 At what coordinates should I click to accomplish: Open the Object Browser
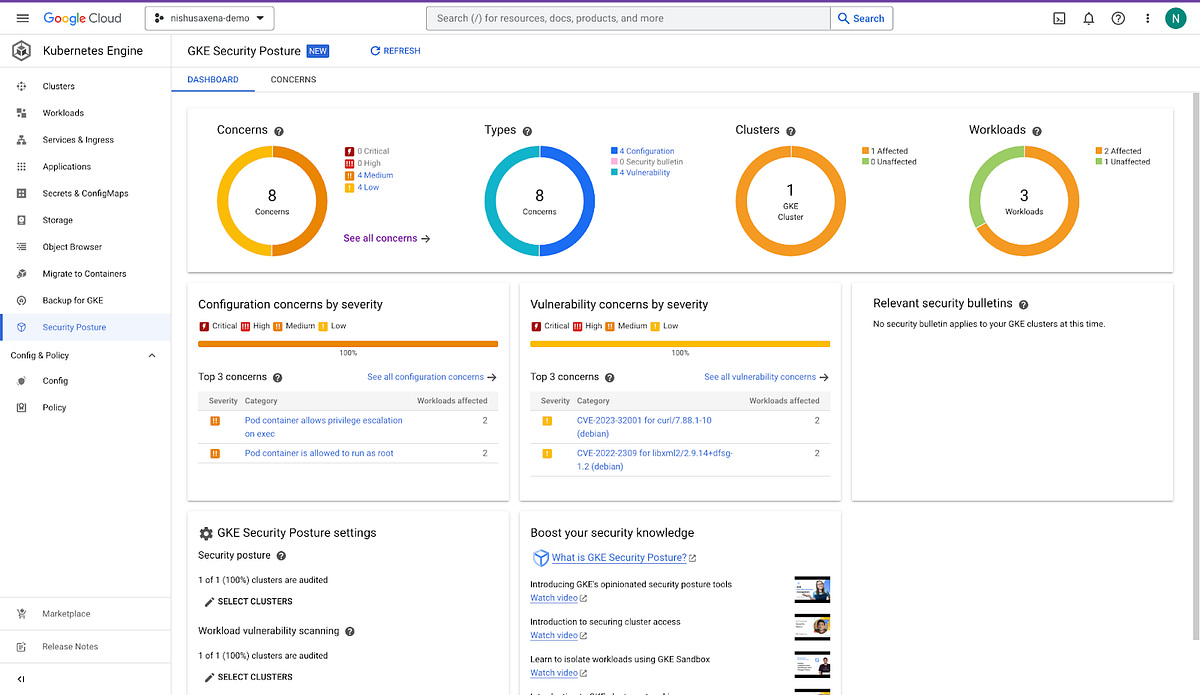coord(72,246)
